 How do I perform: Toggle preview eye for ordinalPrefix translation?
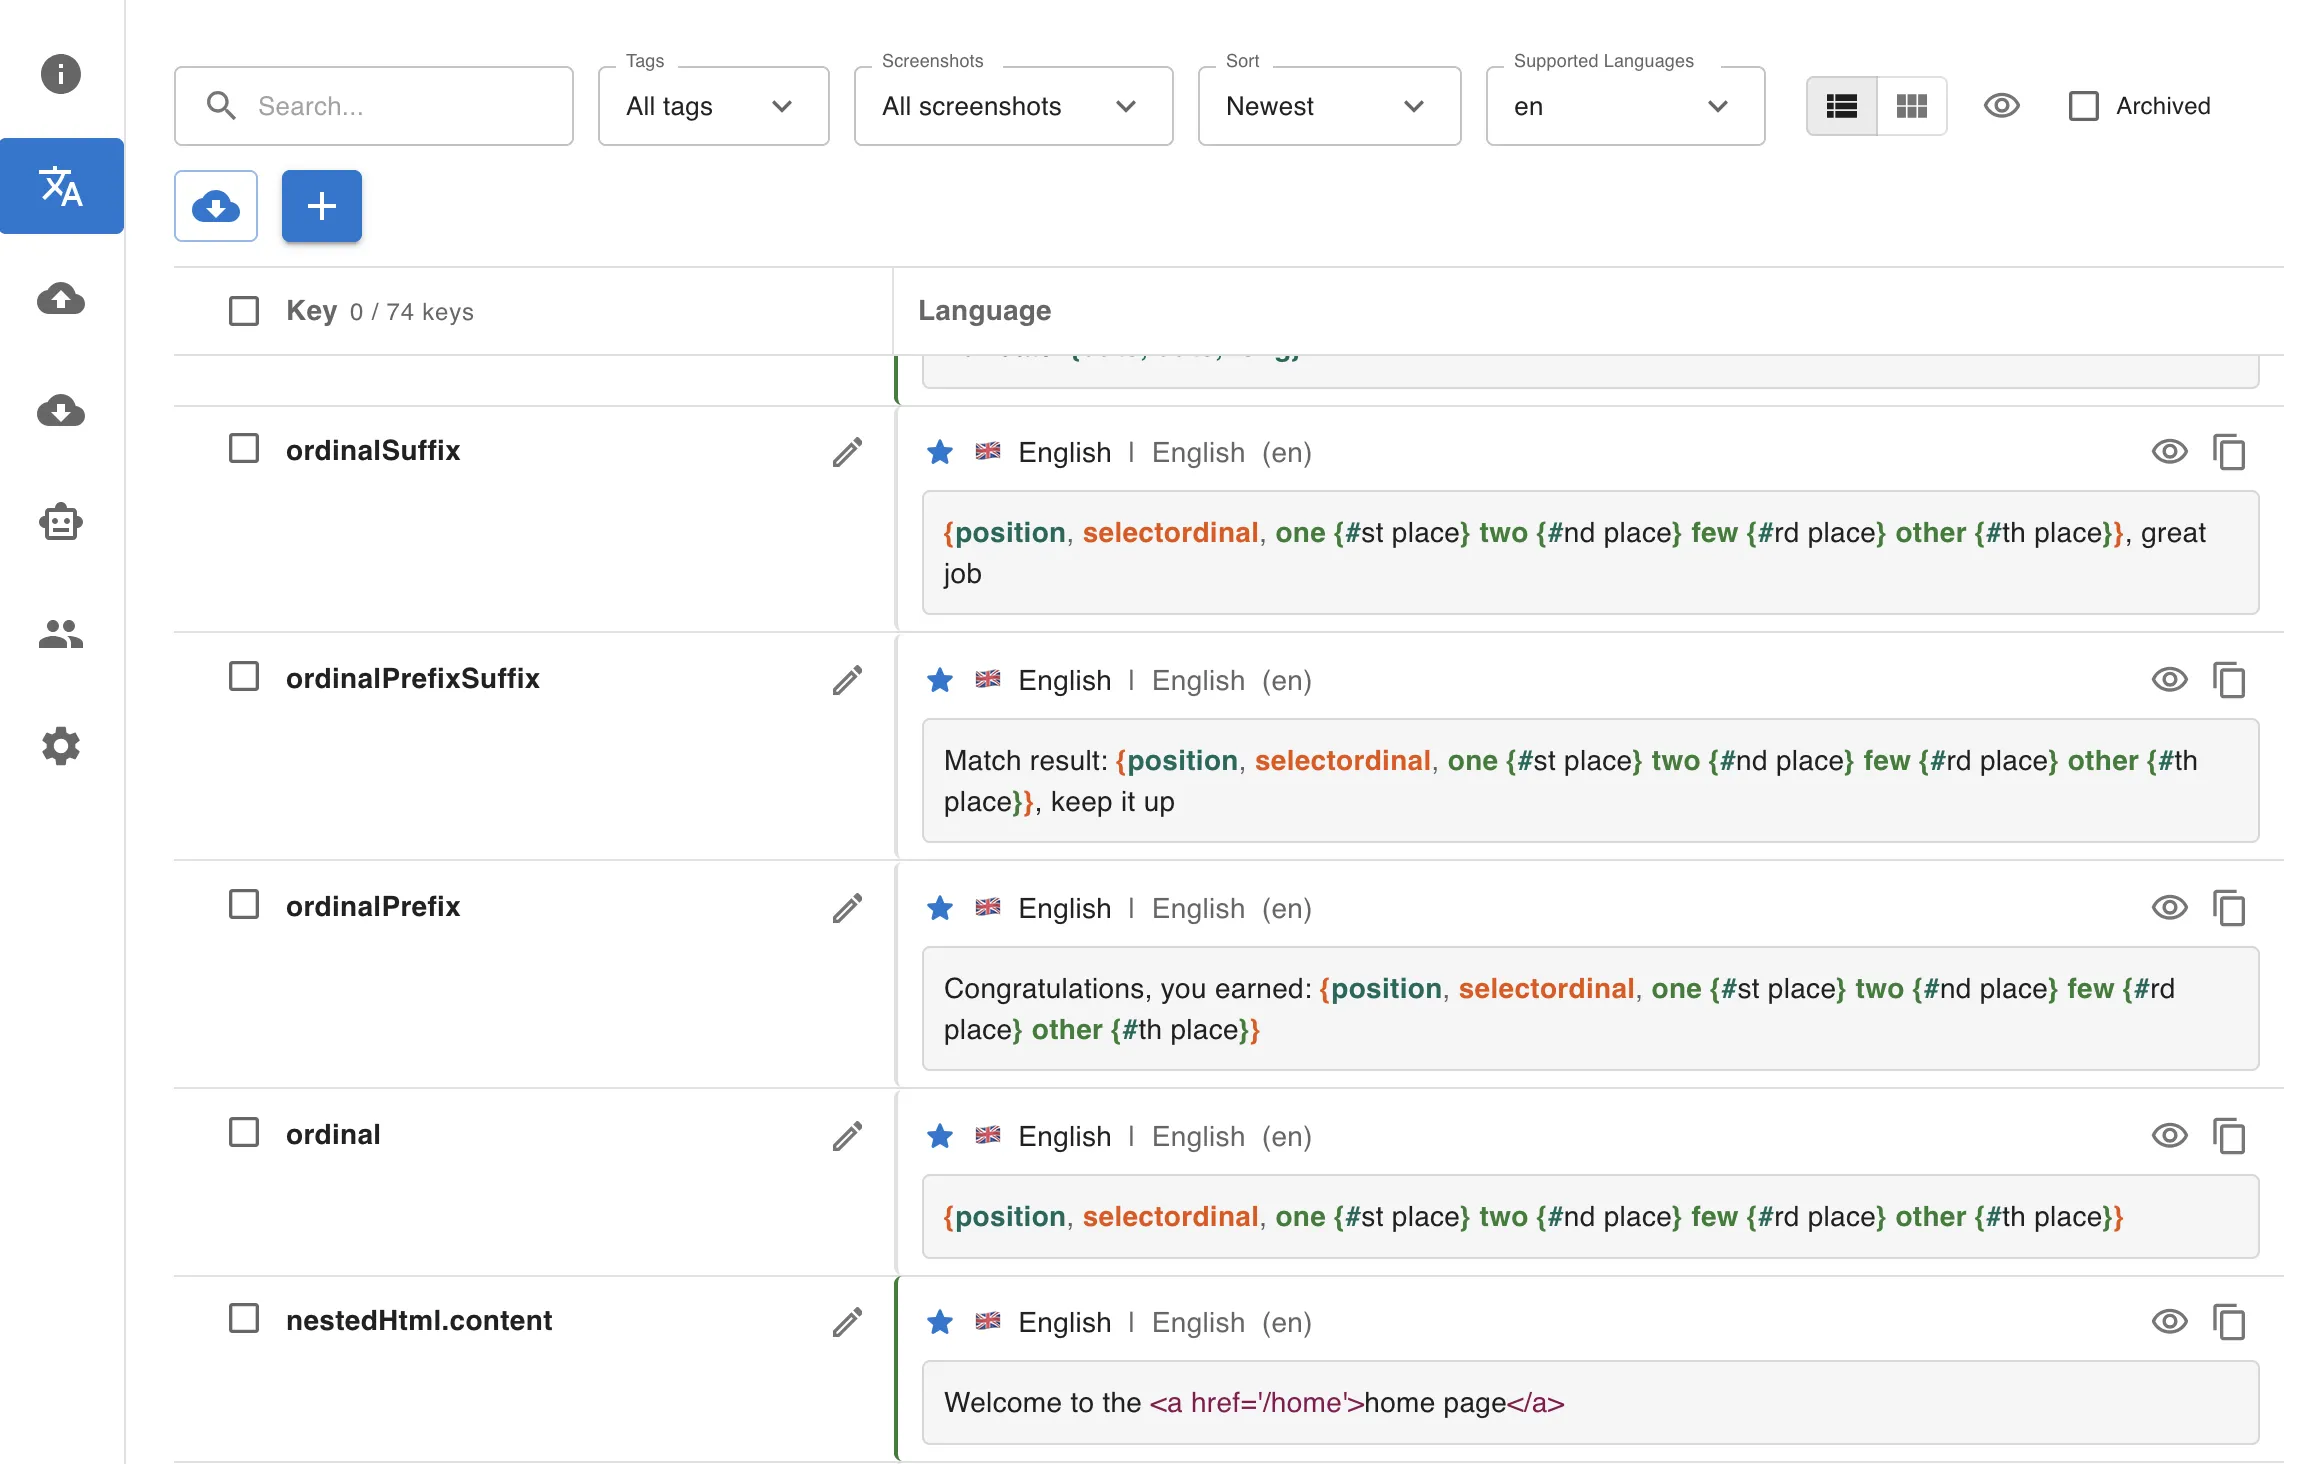[2169, 908]
